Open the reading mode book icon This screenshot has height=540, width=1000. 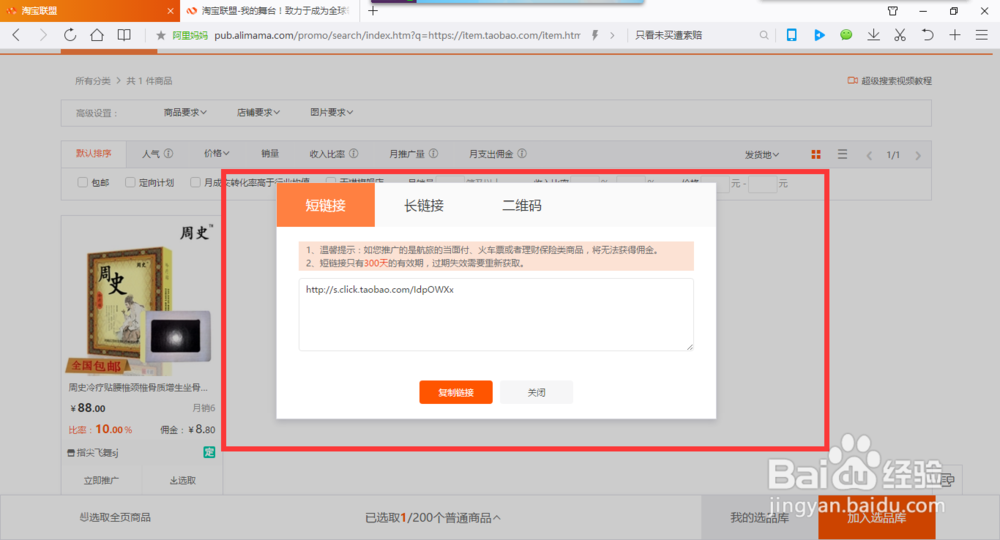(x=124, y=35)
